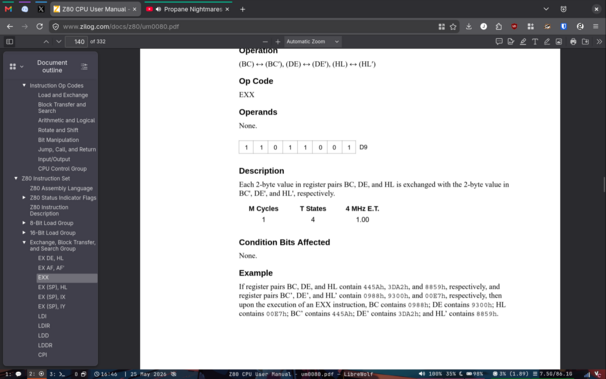Select the highlight annotation tool

523,41
